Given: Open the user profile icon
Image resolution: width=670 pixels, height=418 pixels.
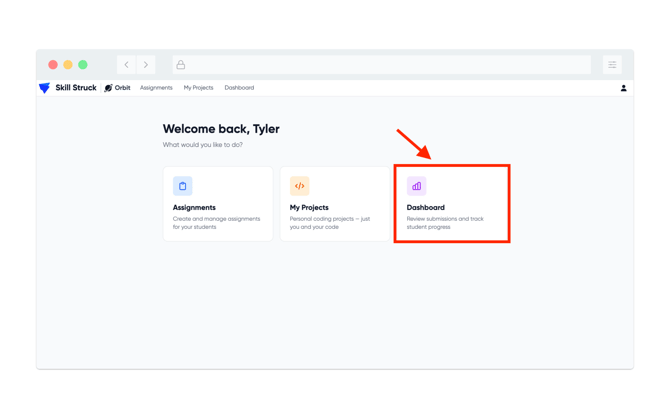Looking at the screenshot, I should [x=623, y=88].
